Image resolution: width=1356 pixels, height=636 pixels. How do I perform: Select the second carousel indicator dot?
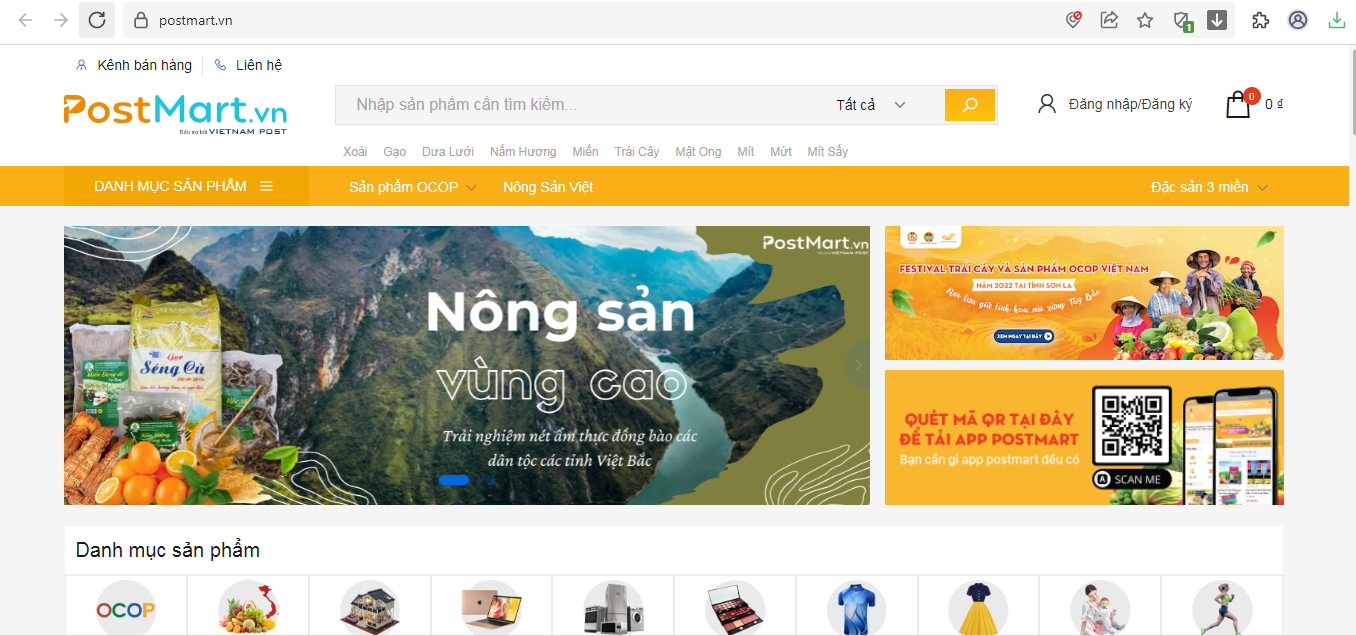point(489,480)
